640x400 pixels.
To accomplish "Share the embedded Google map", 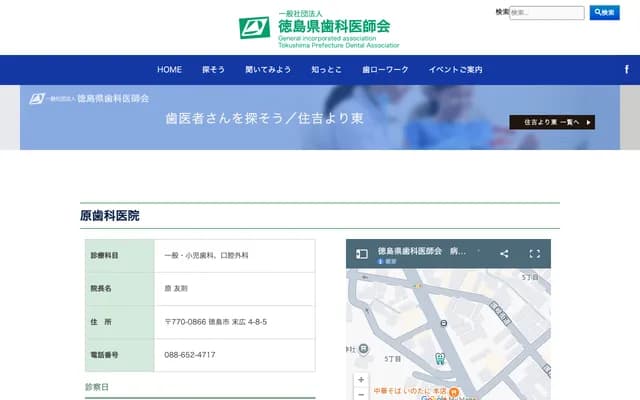I will coord(504,254).
